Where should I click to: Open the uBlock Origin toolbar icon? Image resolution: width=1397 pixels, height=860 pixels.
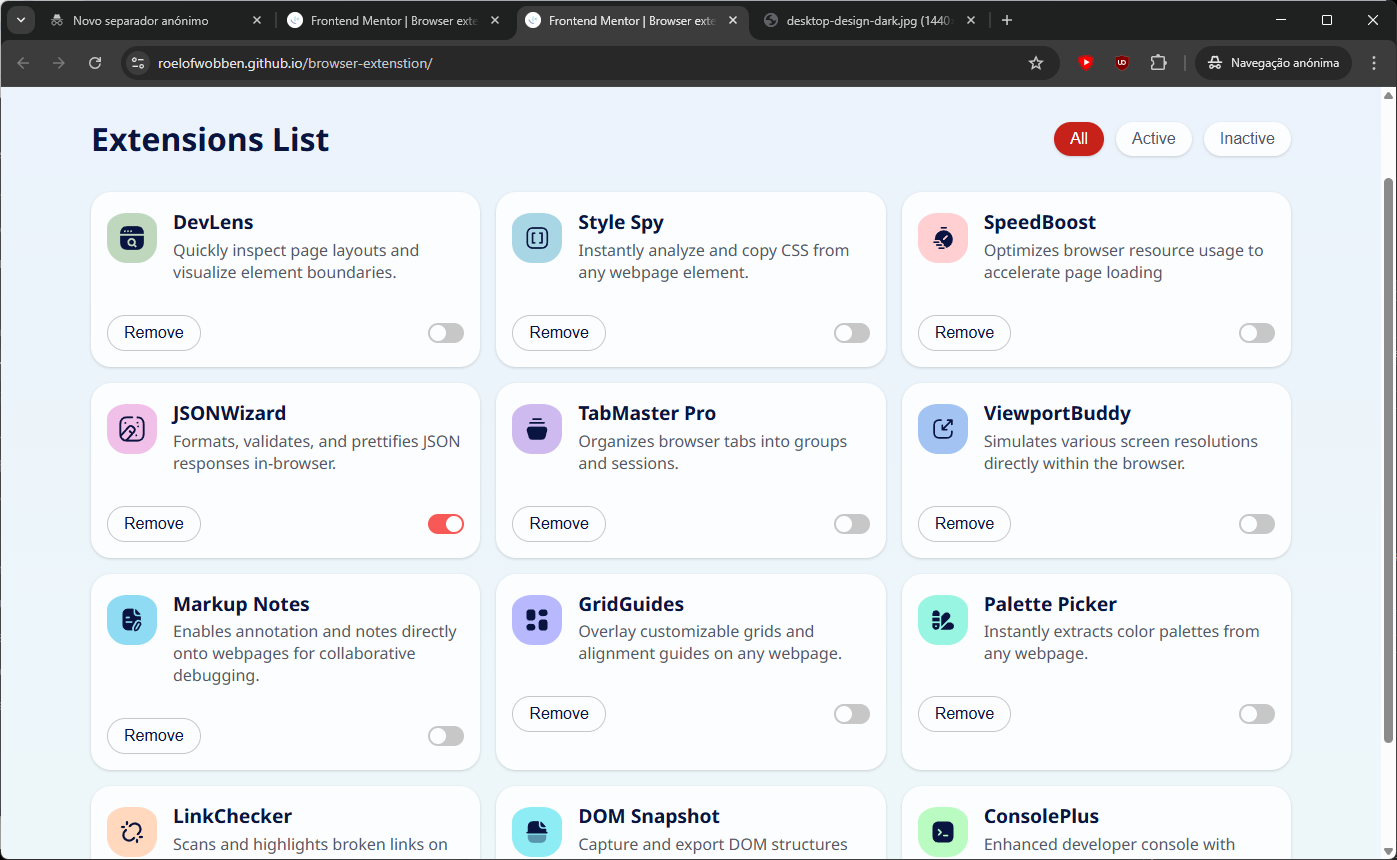pos(1122,63)
